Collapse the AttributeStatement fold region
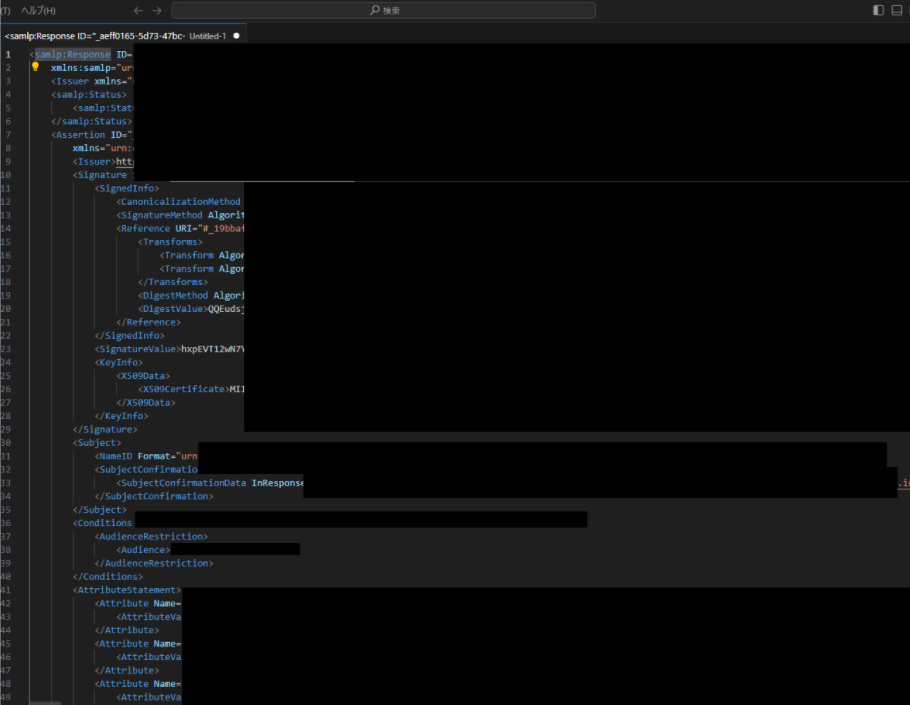Screen dimensions: 910x705 click(x=35, y=589)
